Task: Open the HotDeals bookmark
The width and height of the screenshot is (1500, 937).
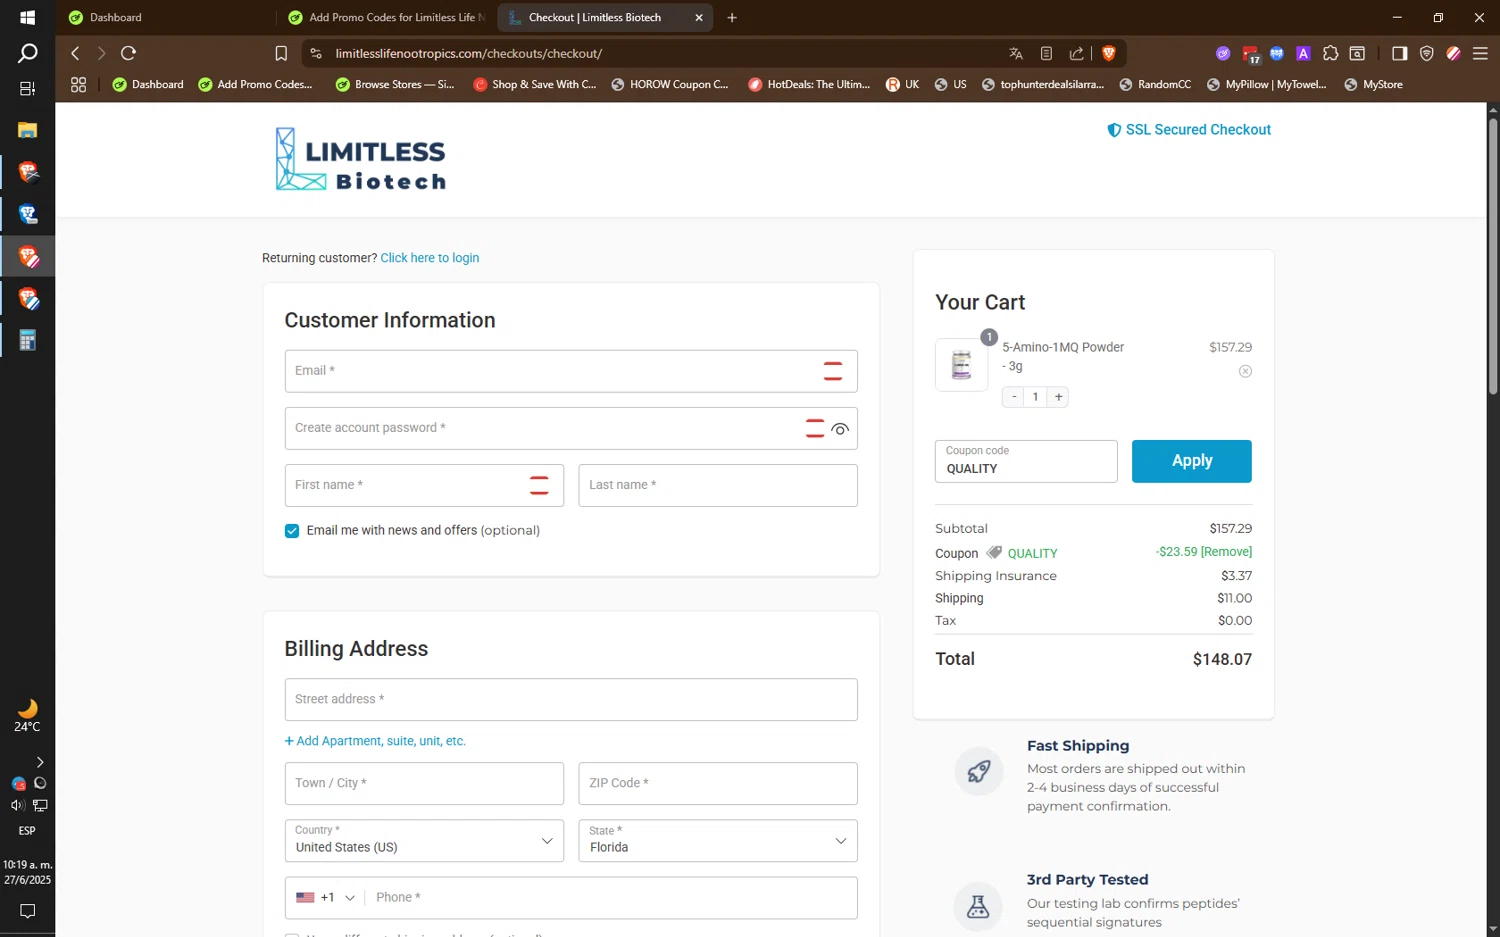Action: click(x=809, y=84)
